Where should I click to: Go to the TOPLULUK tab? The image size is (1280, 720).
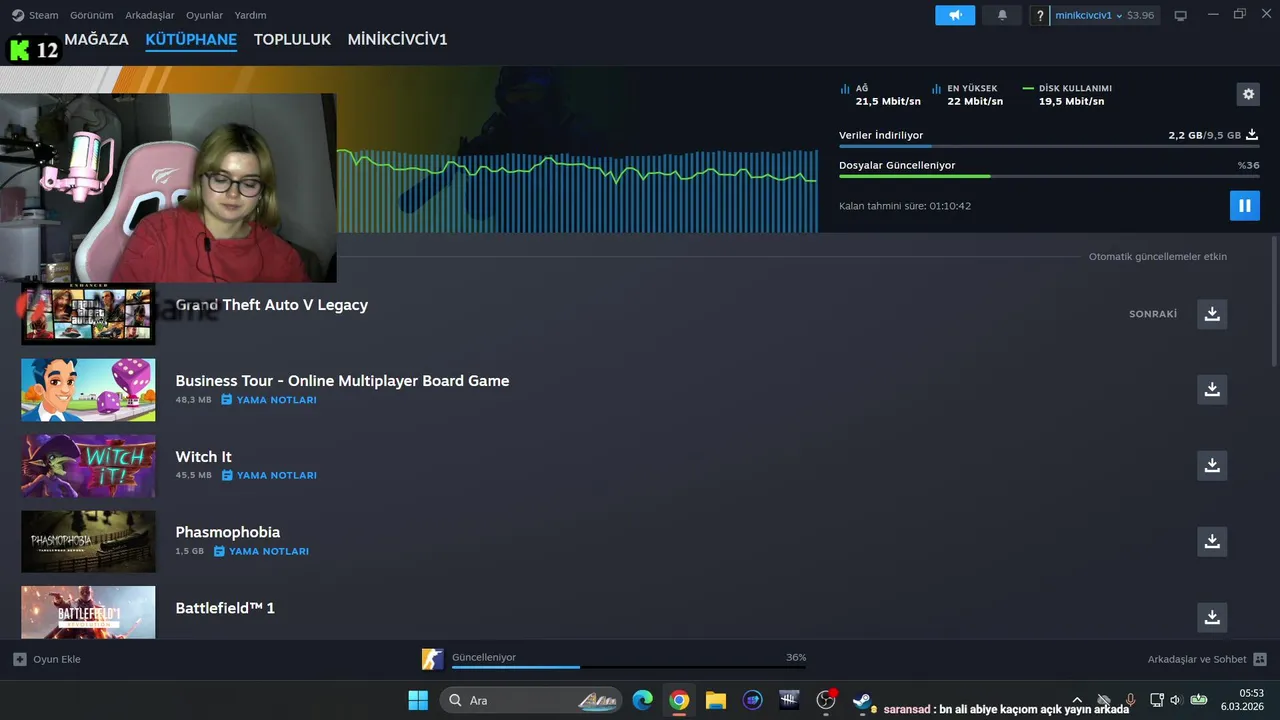[292, 40]
